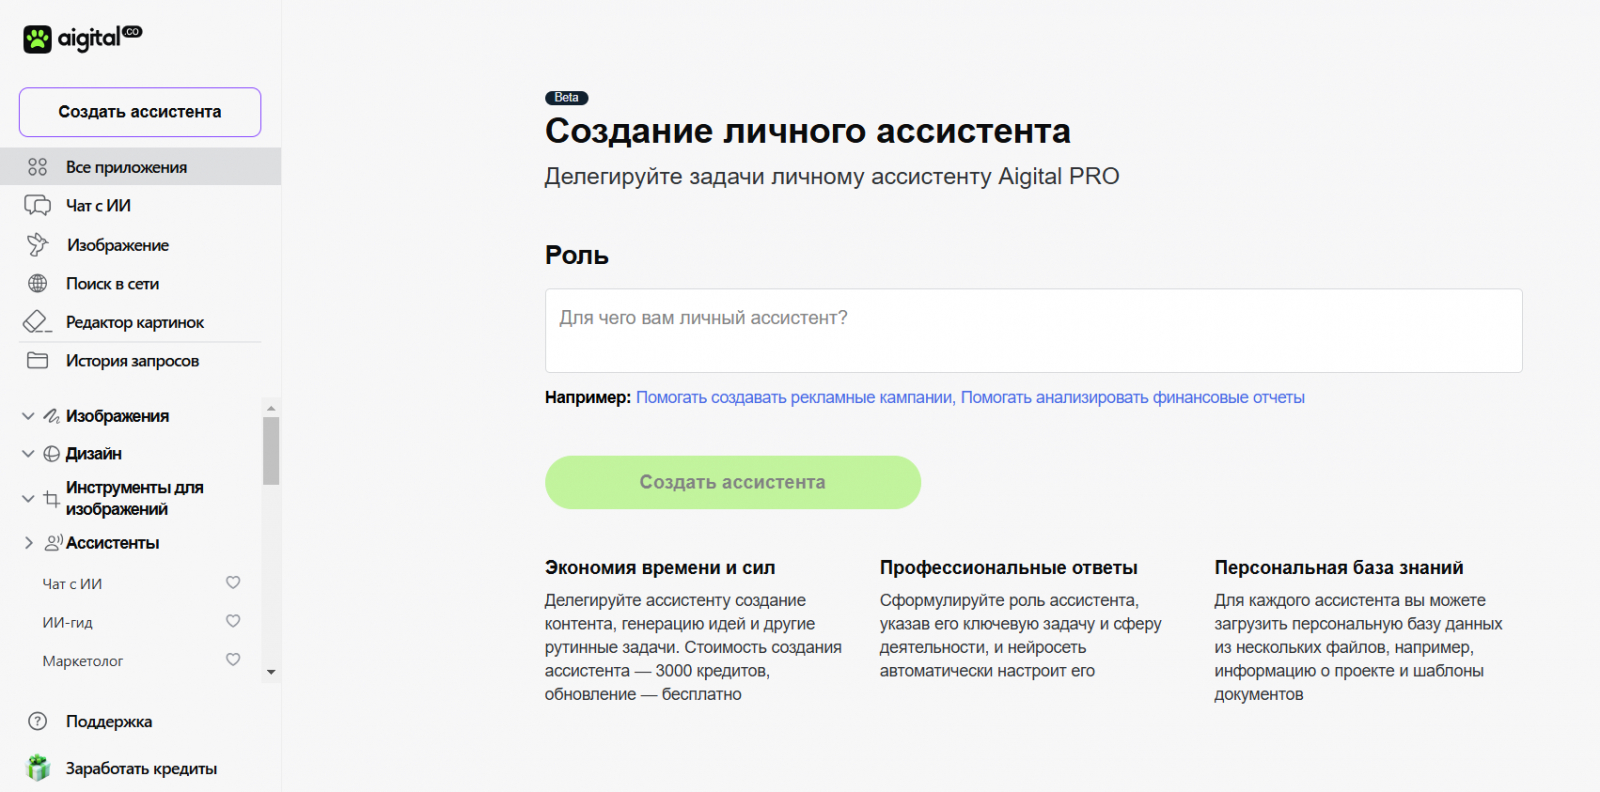Viewport: 1600px width, 792px height.
Task: Click the All apps grid icon
Action: click(38, 167)
